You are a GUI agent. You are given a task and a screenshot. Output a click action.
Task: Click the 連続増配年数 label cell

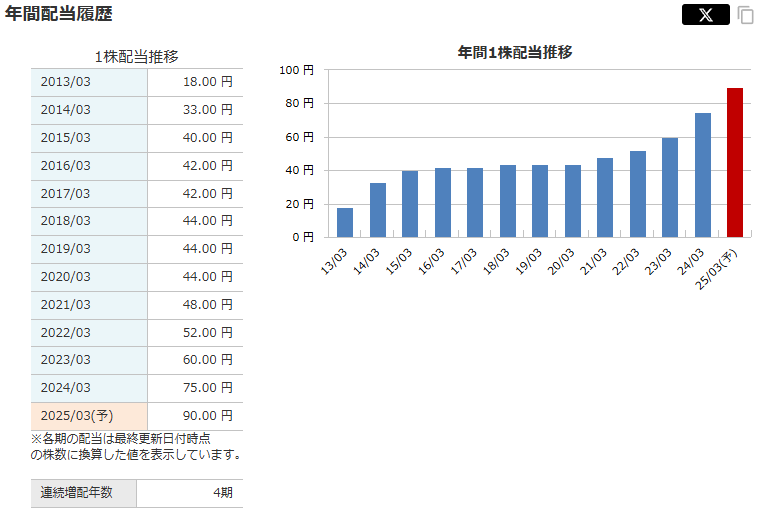pos(84,493)
